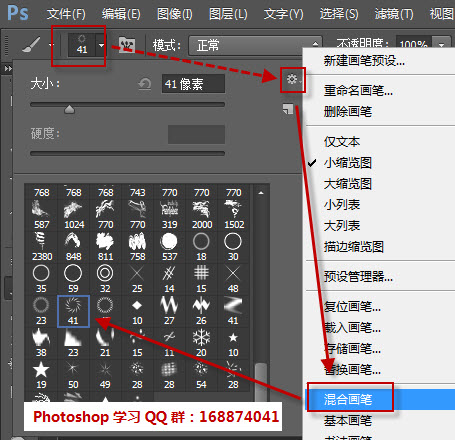455x440 pixels.
Task: Select the thin circle brush 18
Action: pyautogui.click(x=201, y=247)
